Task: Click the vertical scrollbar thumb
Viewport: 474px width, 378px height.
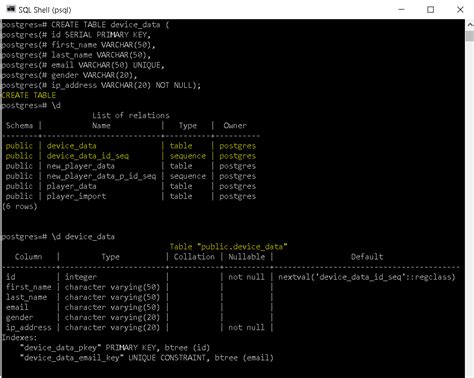Action: pyautogui.click(x=470, y=36)
